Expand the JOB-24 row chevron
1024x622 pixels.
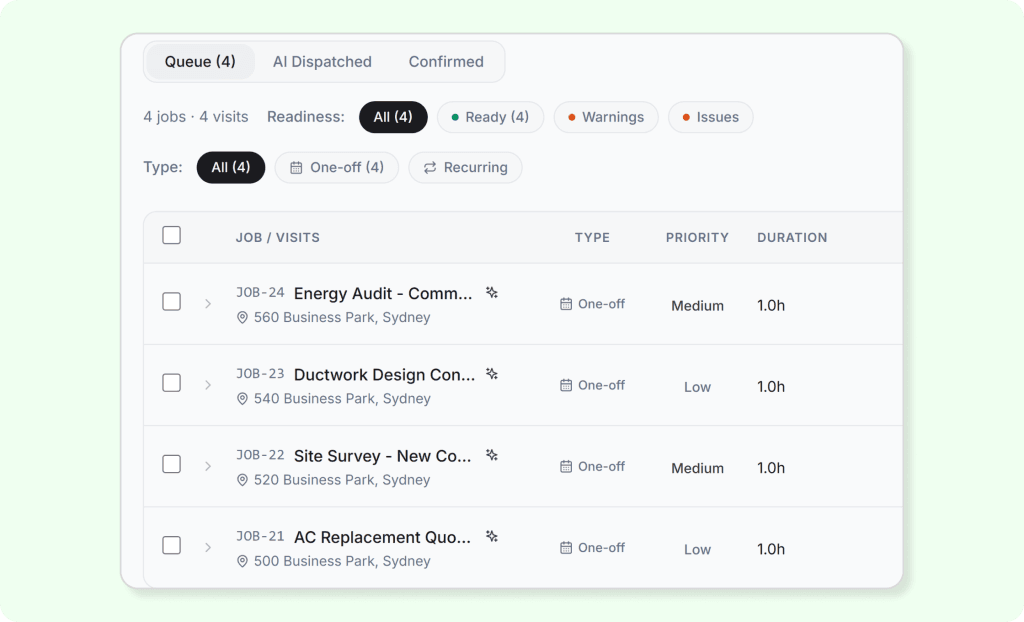click(x=208, y=304)
